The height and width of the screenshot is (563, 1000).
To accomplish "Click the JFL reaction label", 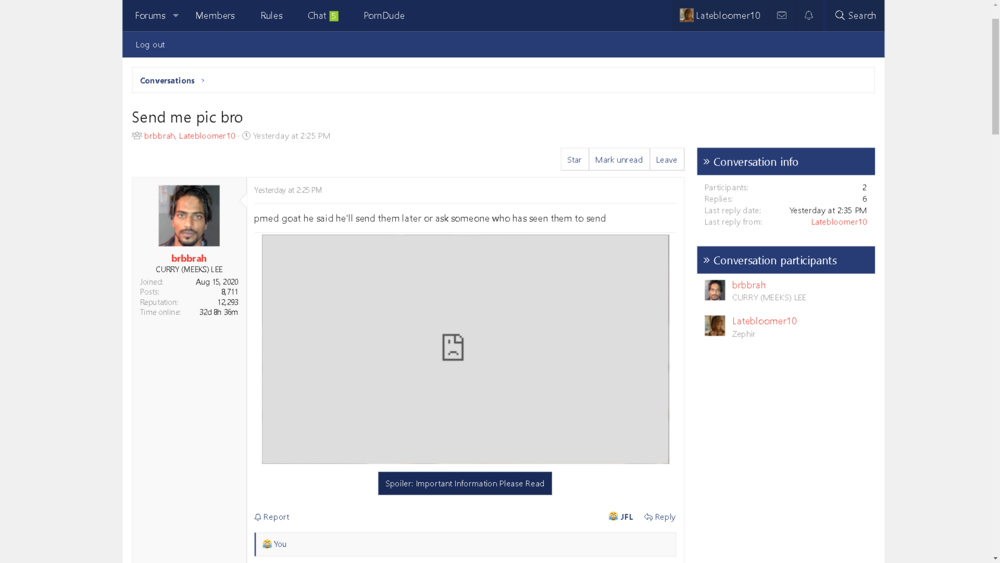I will pyautogui.click(x=626, y=517).
